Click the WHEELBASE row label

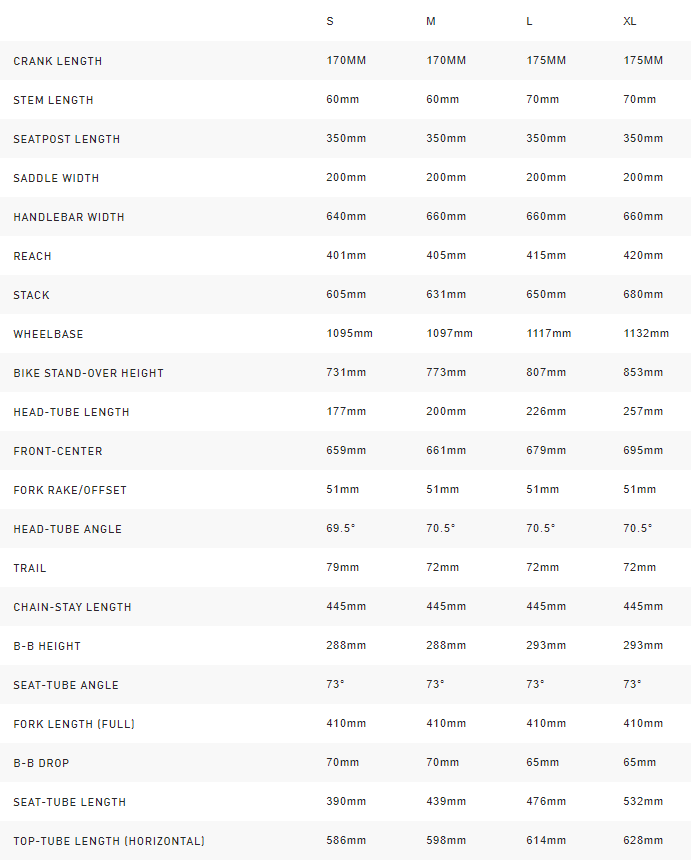coord(48,334)
